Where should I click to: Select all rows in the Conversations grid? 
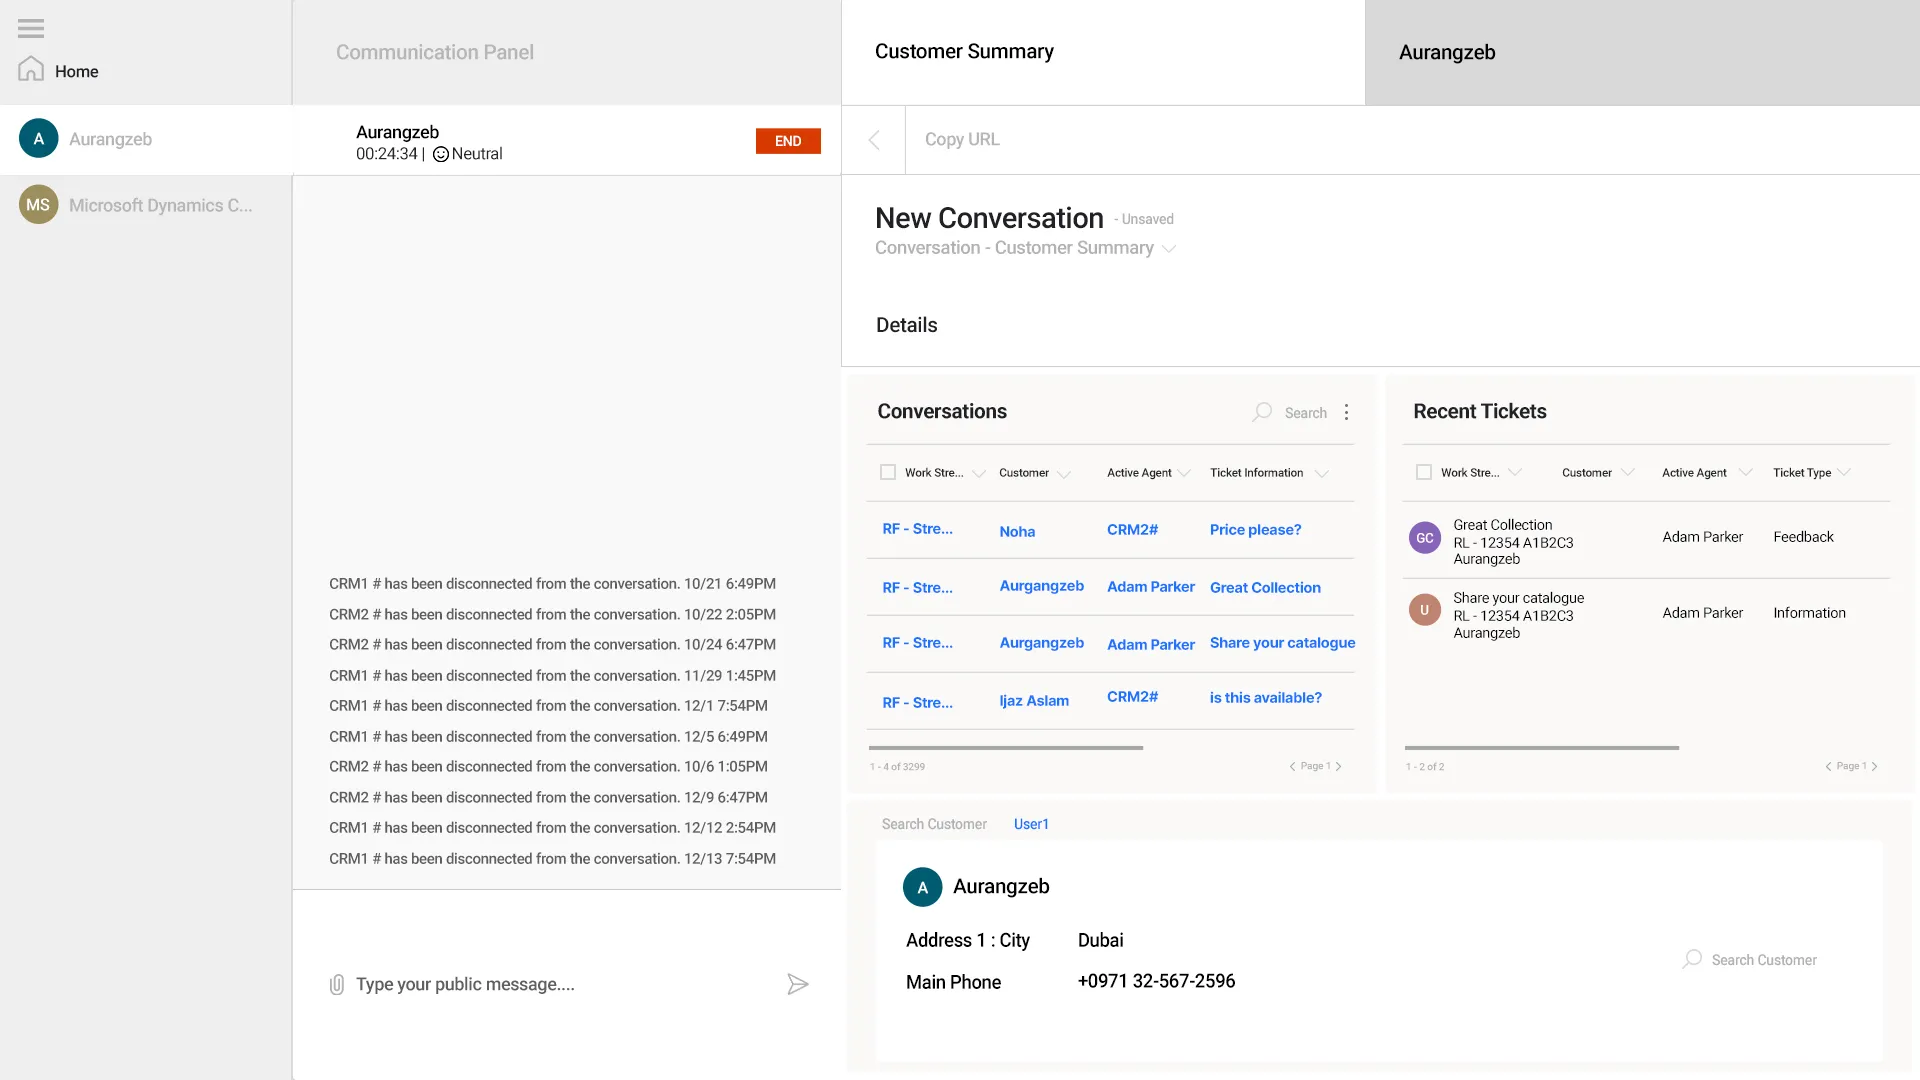click(x=888, y=471)
